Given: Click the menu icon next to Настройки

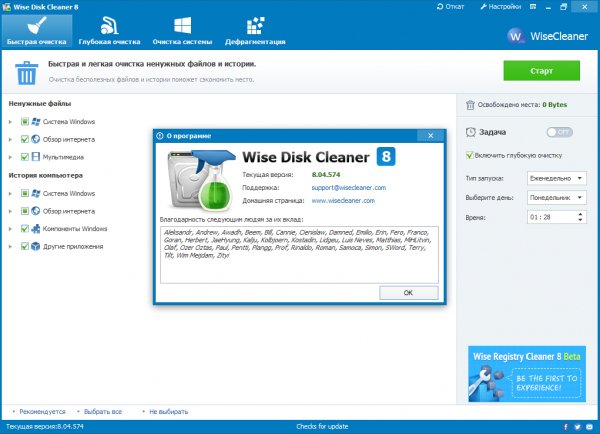Looking at the screenshot, I should [x=533, y=7].
